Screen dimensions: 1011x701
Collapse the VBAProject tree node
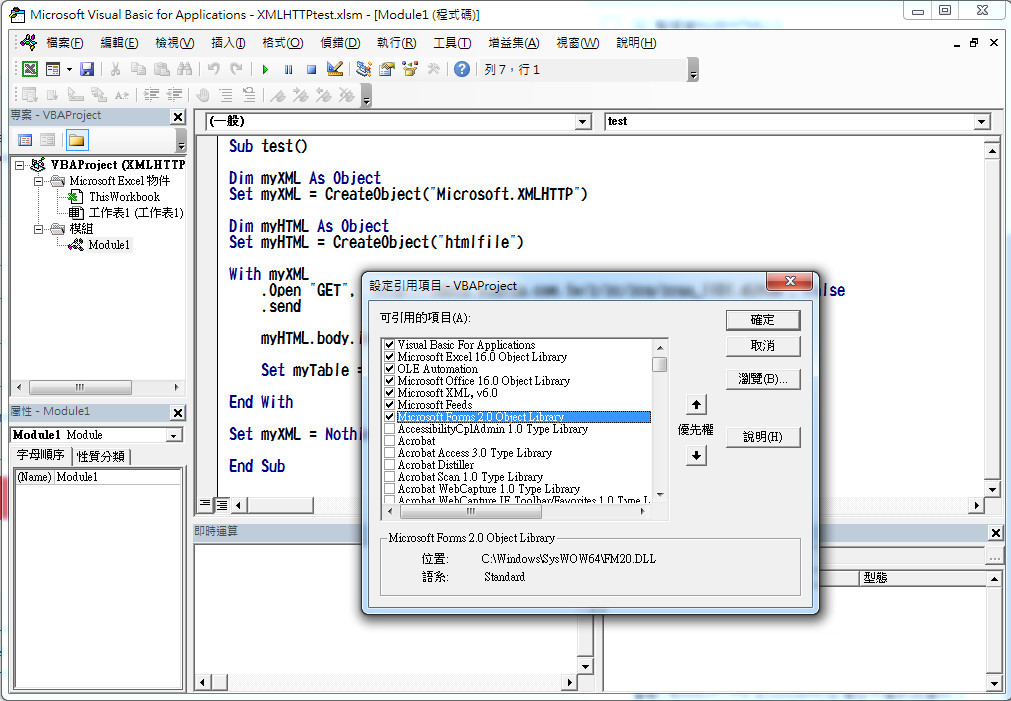point(19,165)
